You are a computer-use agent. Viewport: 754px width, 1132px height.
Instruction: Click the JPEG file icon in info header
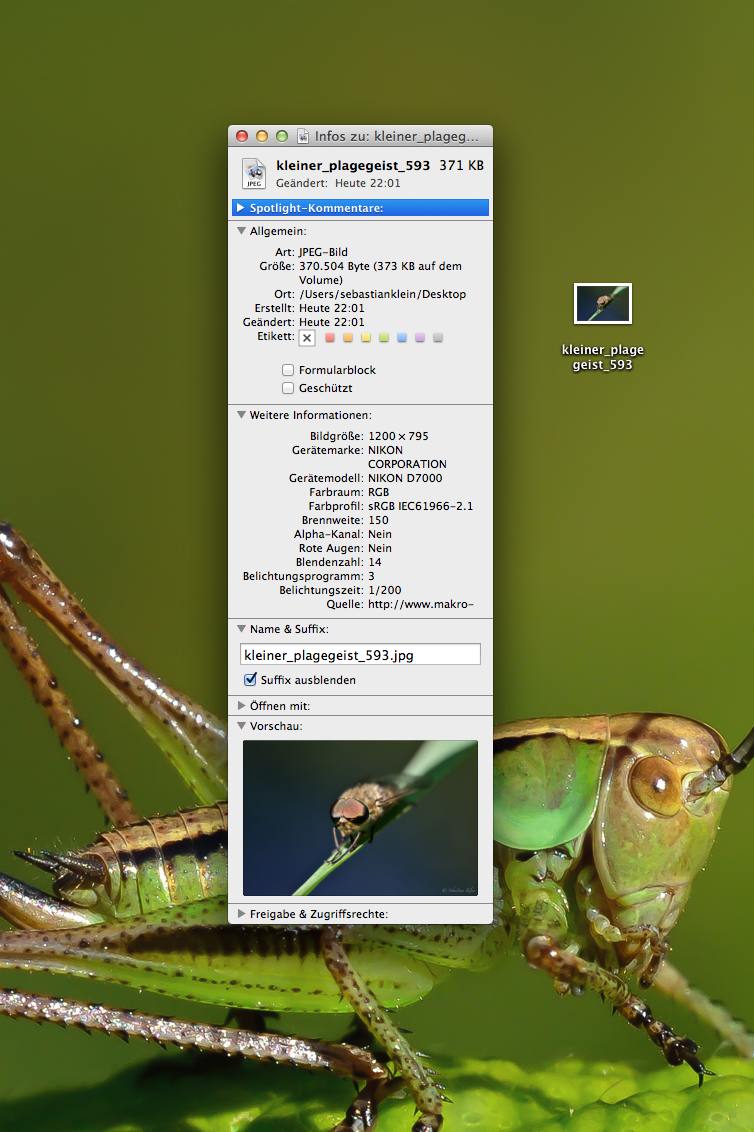coord(254,173)
